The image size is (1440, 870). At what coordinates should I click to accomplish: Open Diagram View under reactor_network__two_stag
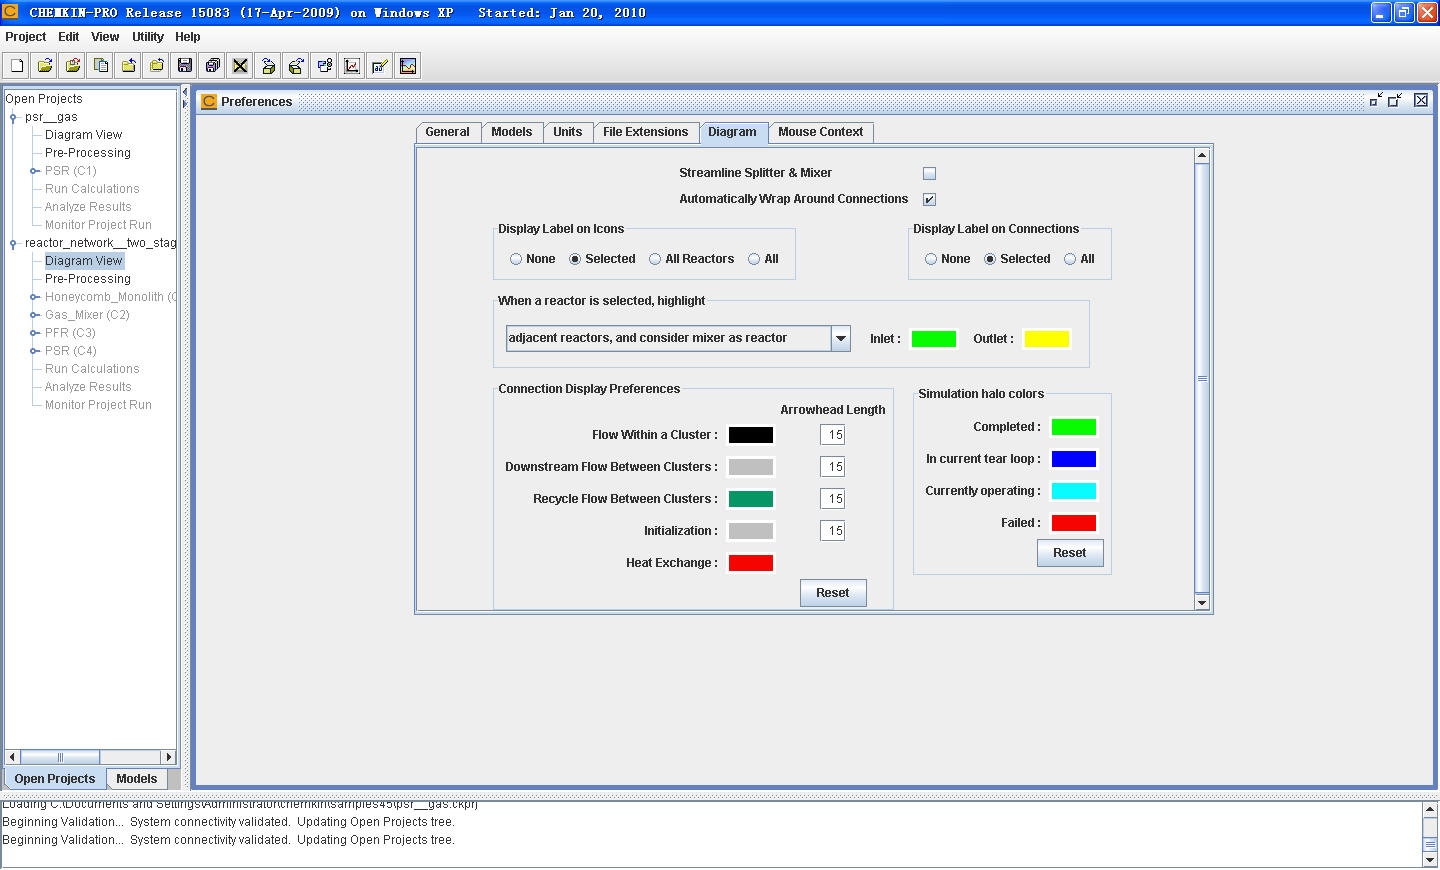point(84,261)
